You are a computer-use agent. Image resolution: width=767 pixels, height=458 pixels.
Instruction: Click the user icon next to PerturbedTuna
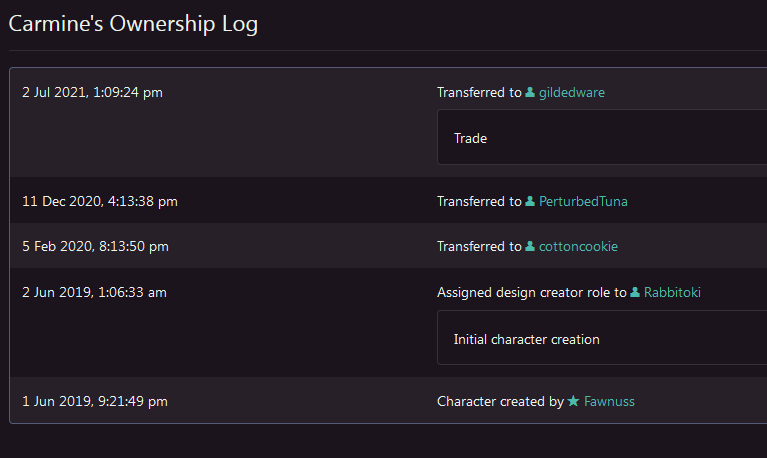[x=530, y=202]
